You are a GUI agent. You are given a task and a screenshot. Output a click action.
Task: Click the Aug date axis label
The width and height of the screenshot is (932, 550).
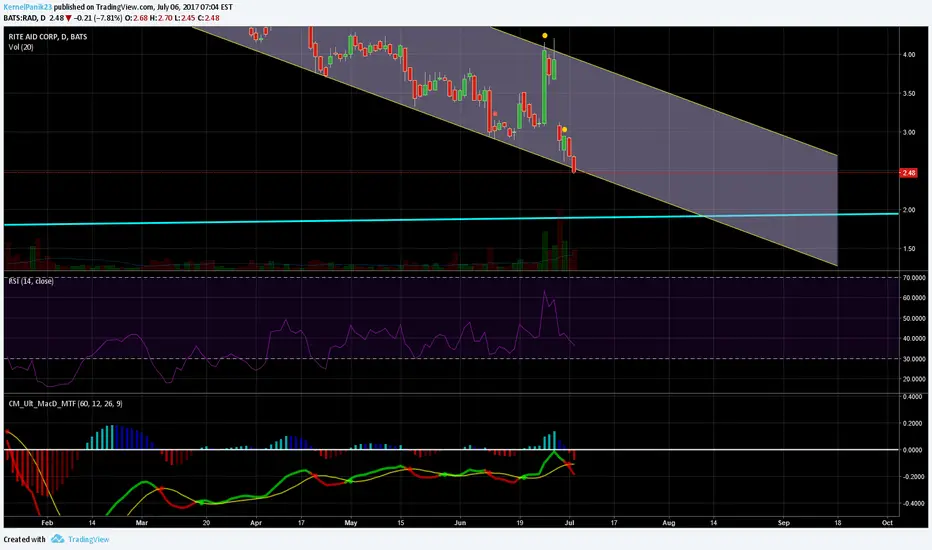click(x=669, y=523)
